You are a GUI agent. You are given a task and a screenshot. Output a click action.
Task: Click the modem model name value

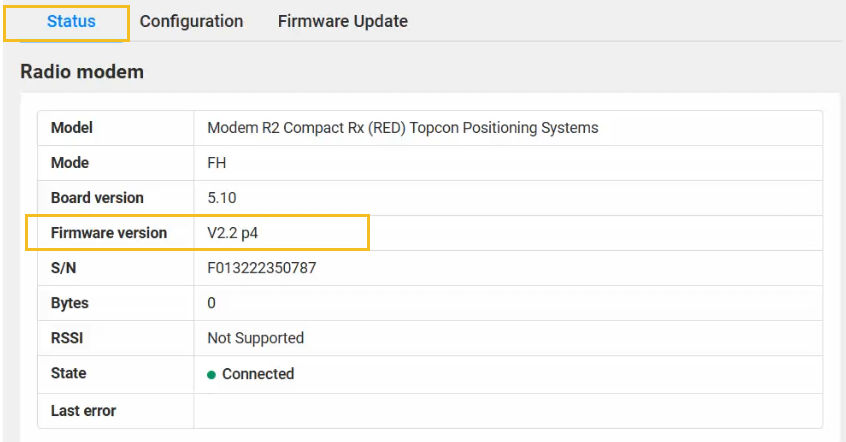pos(403,128)
